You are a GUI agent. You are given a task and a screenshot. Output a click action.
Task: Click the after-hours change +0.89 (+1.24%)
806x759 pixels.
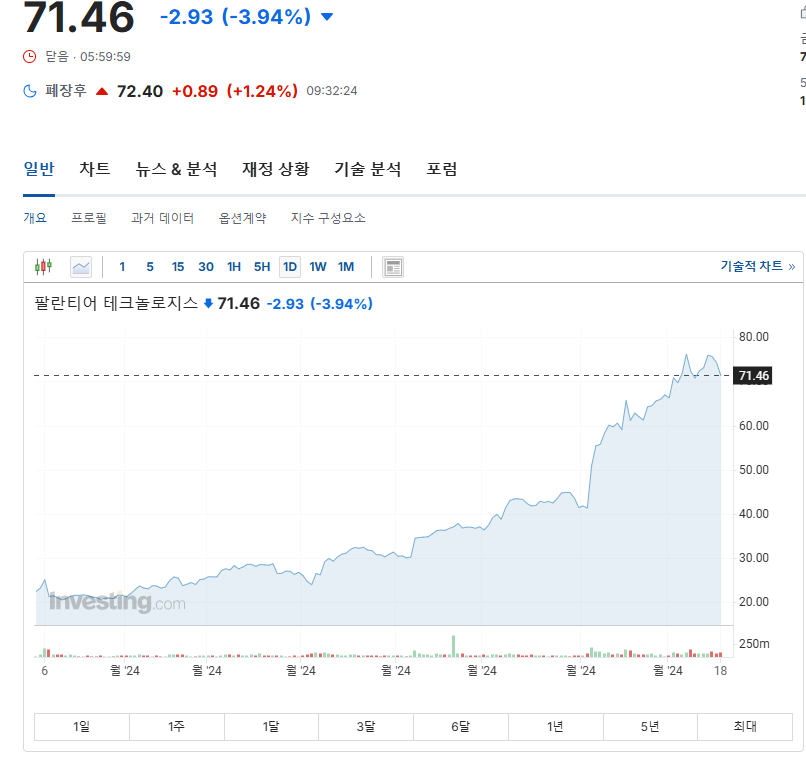point(234,91)
